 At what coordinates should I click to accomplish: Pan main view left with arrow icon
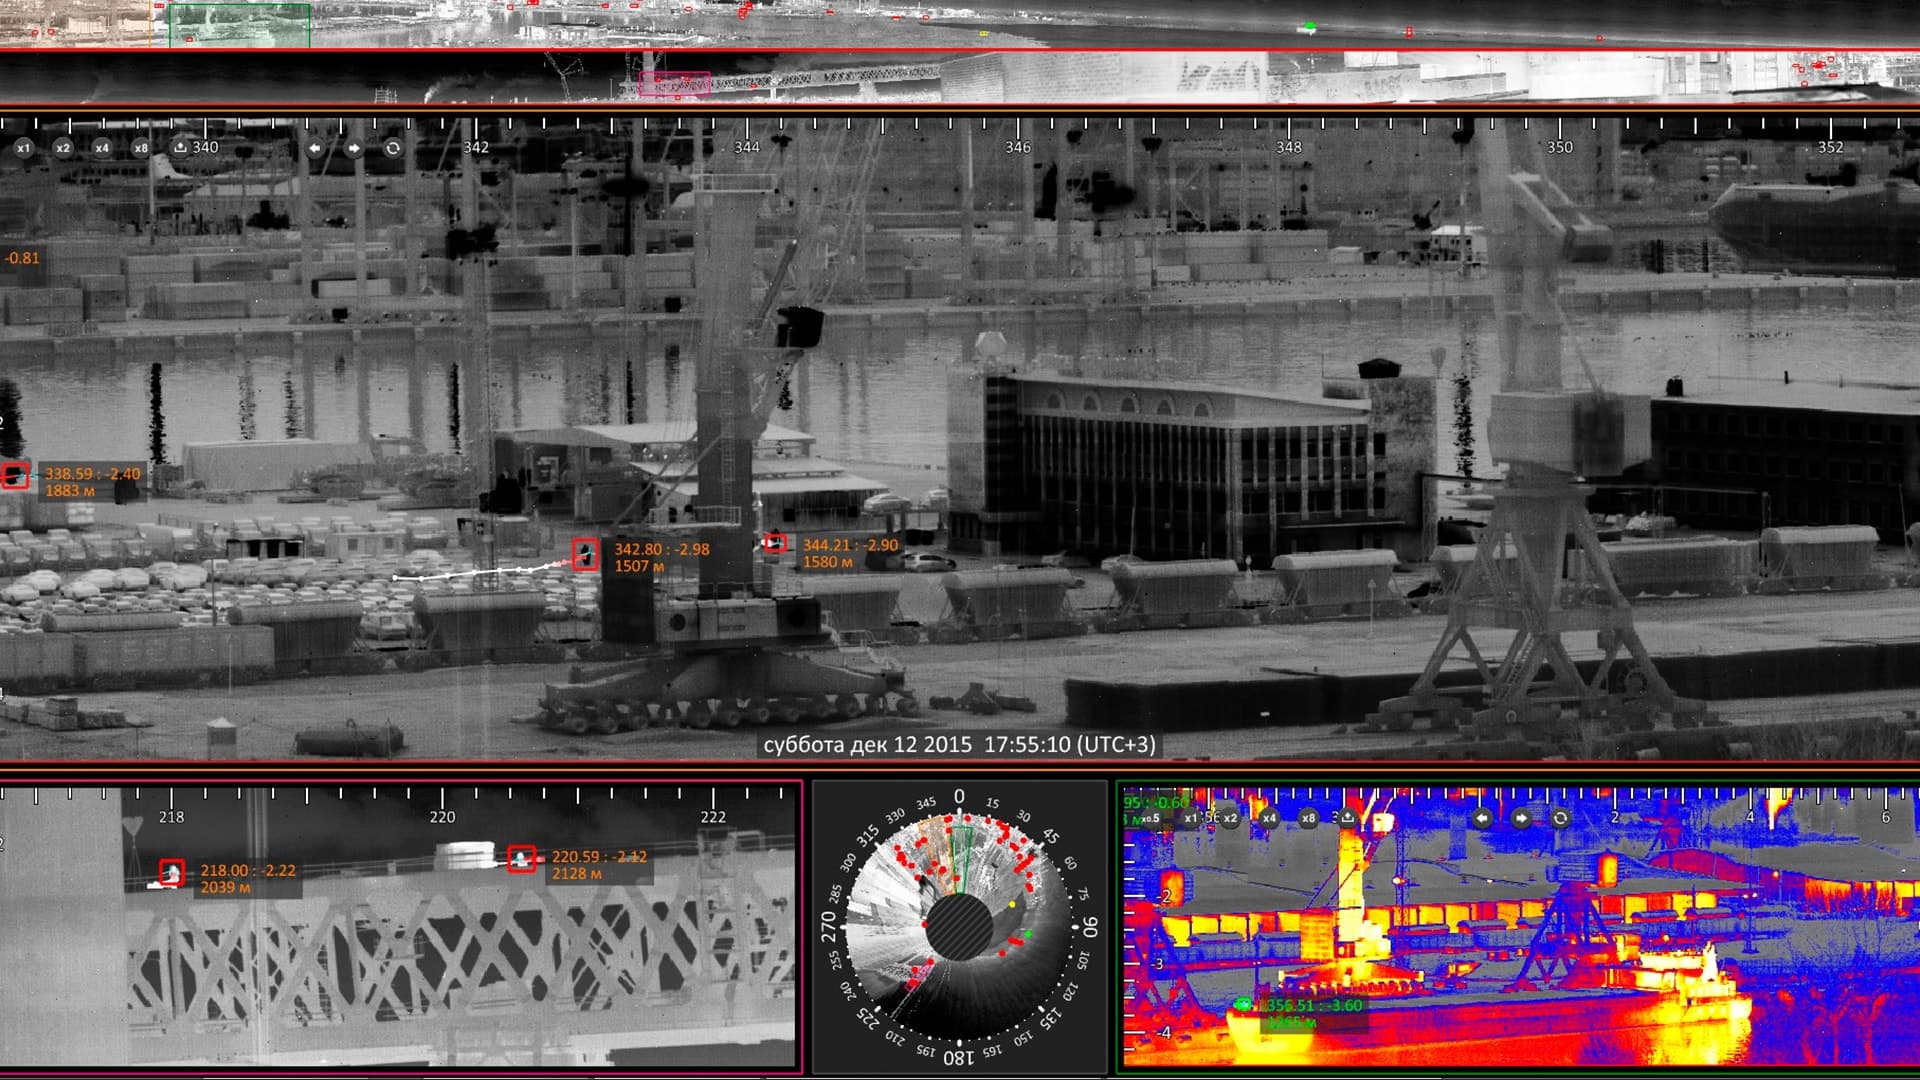315,148
